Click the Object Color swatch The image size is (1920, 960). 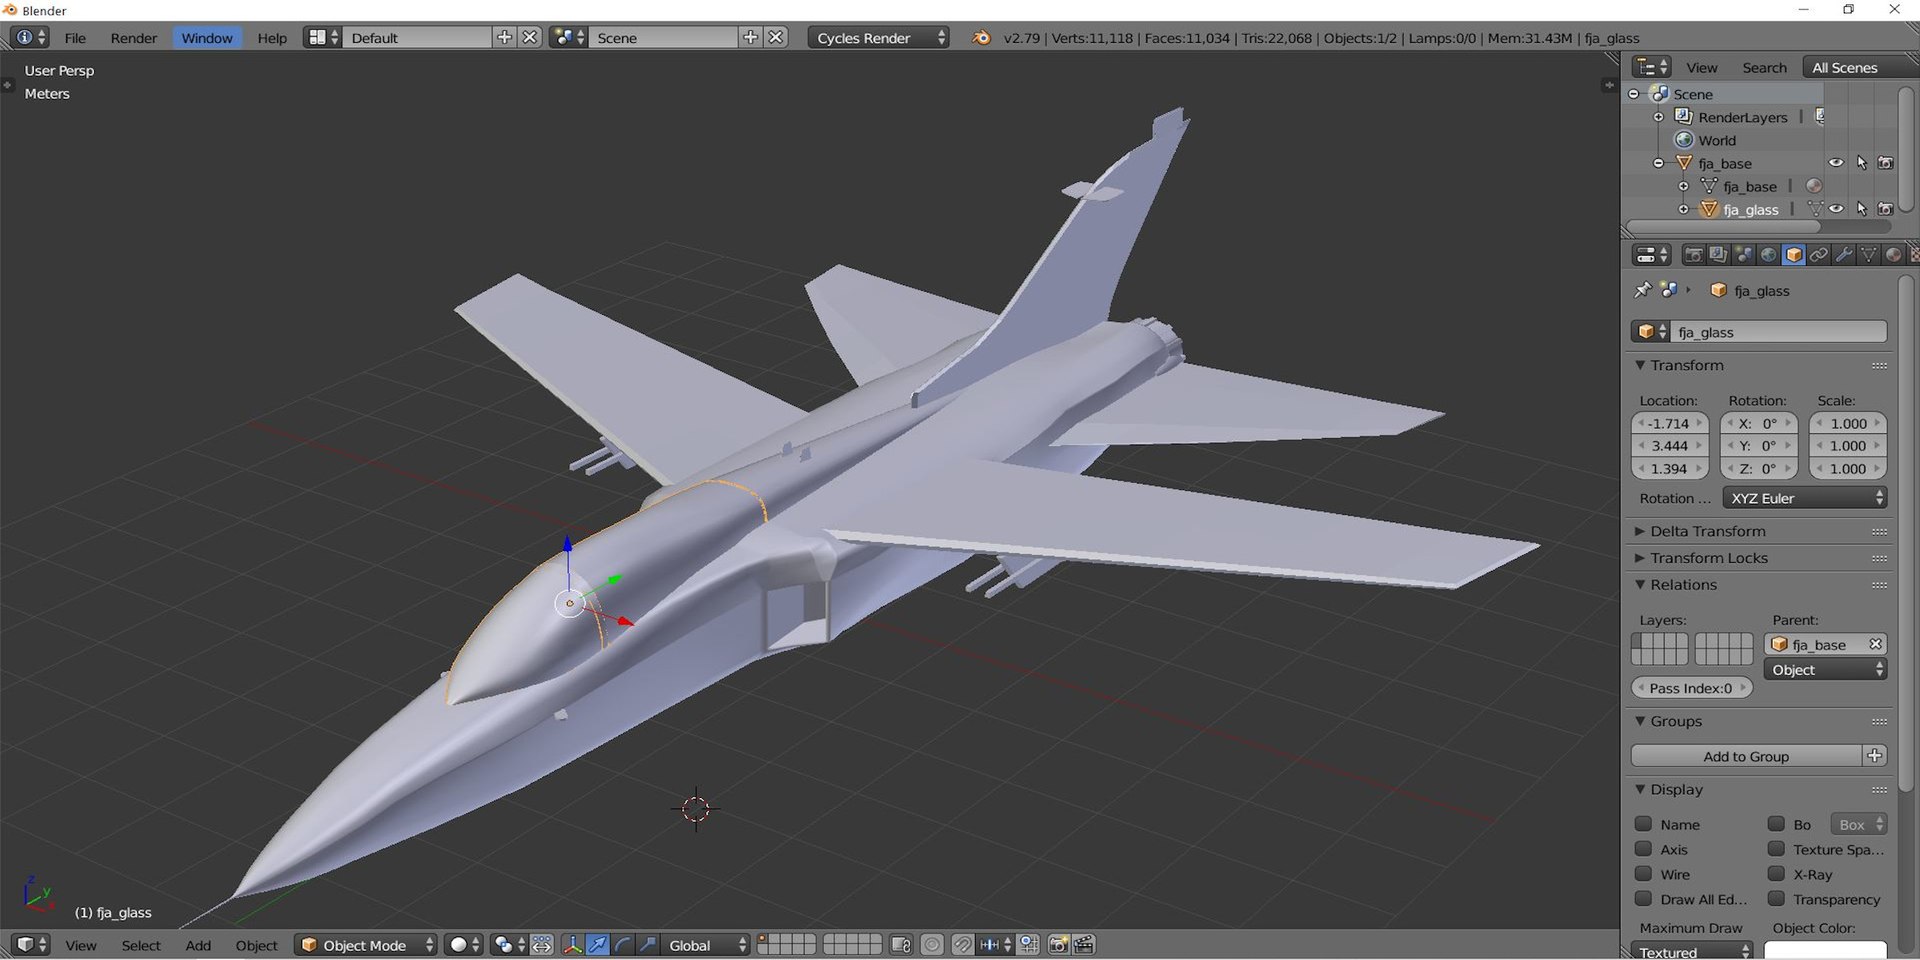(x=1825, y=950)
